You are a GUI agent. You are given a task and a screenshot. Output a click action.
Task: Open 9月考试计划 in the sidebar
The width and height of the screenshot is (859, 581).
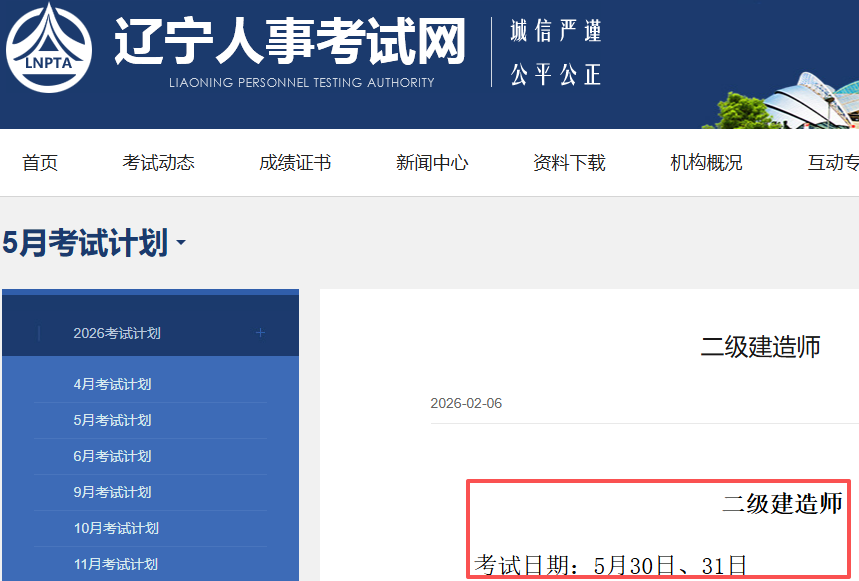tap(112, 492)
